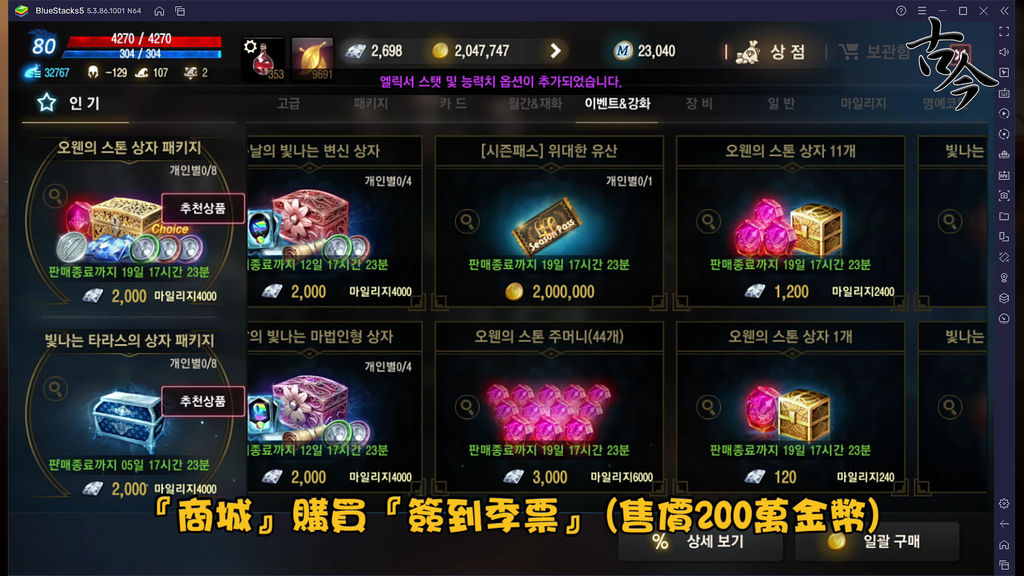Click the red health potion icon
Image resolution: width=1024 pixels, height=576 pixels.
point(263,59)
